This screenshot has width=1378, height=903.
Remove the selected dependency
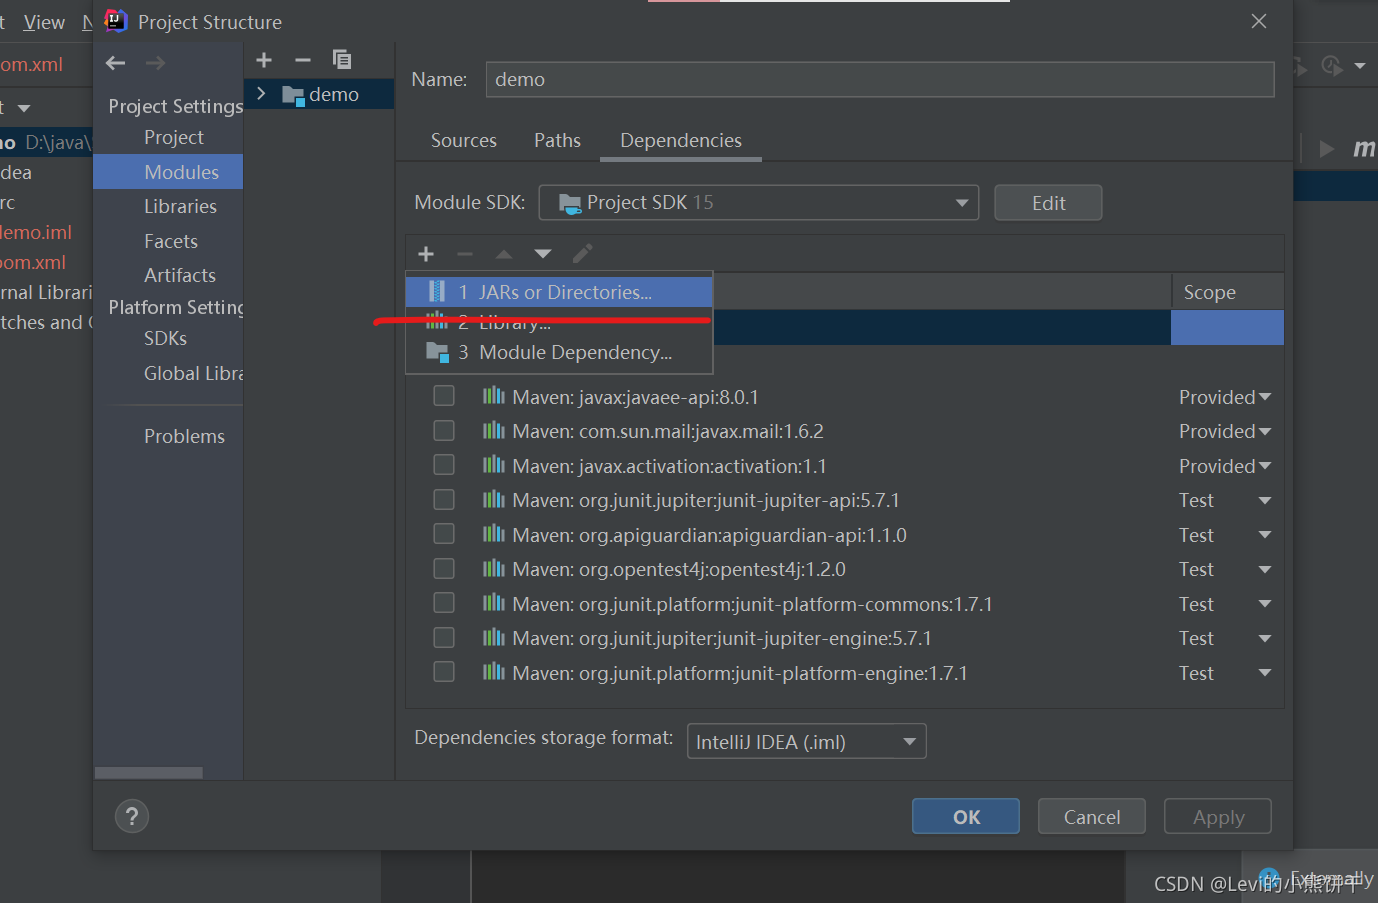(465, 254)
